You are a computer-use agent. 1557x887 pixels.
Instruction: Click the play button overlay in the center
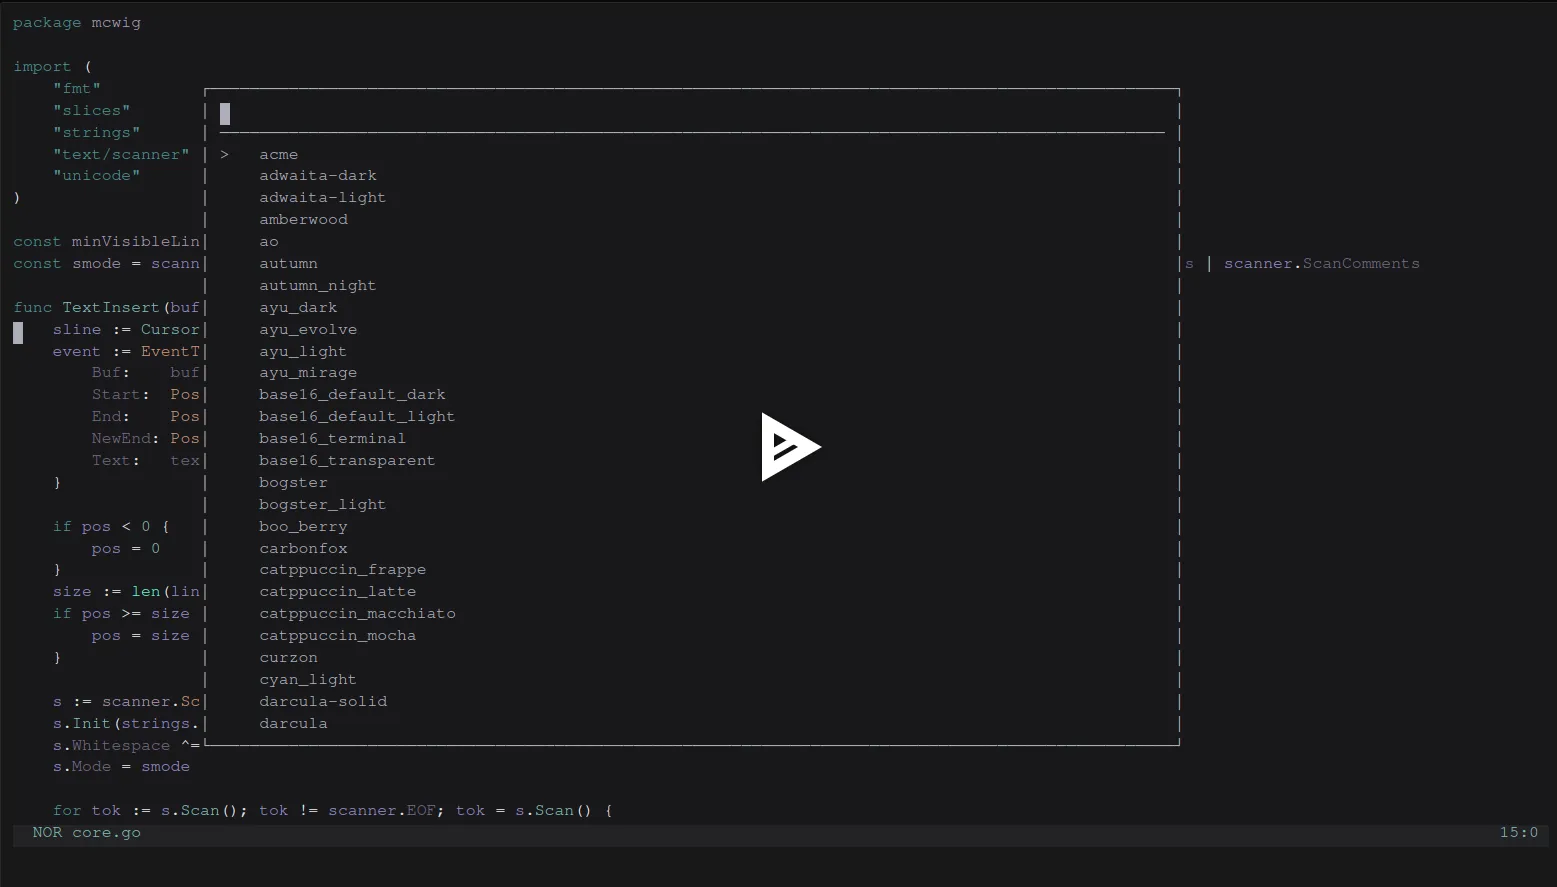coord(791,448)
